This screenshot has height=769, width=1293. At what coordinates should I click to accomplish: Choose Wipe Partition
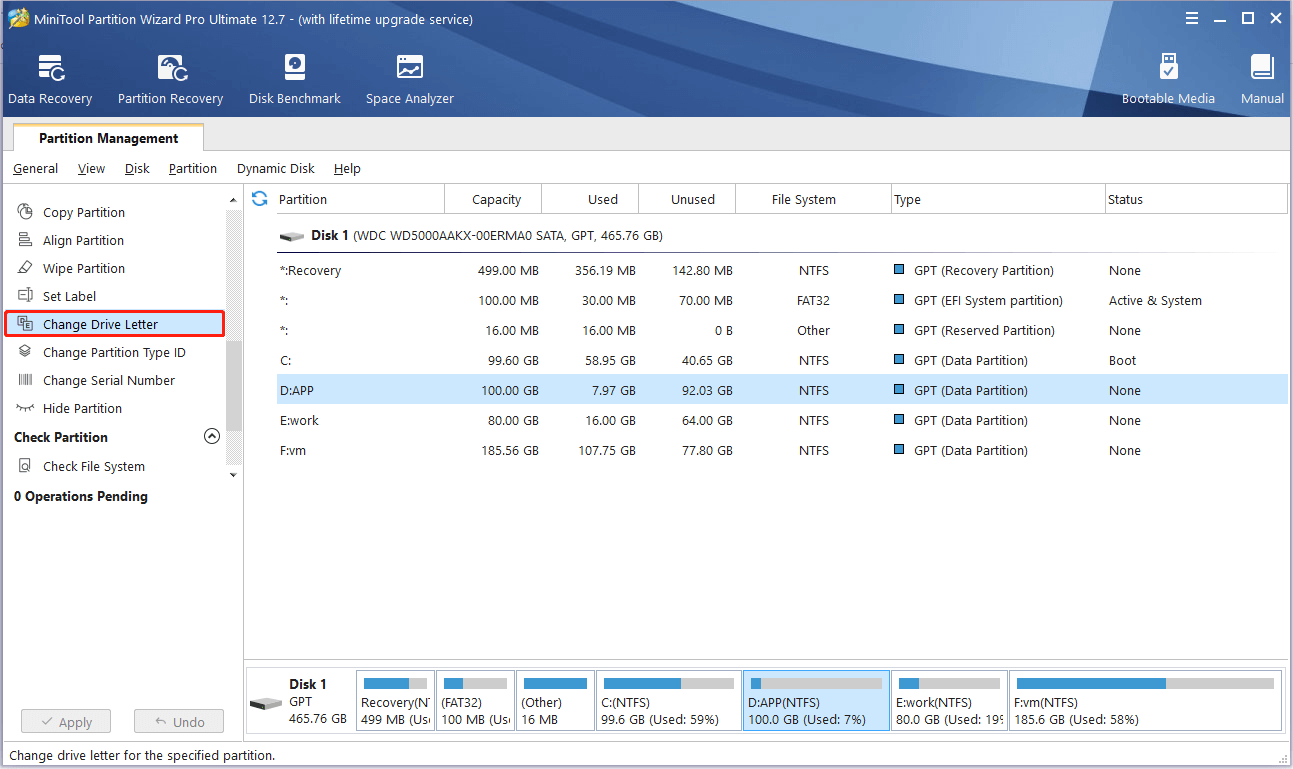83,268
